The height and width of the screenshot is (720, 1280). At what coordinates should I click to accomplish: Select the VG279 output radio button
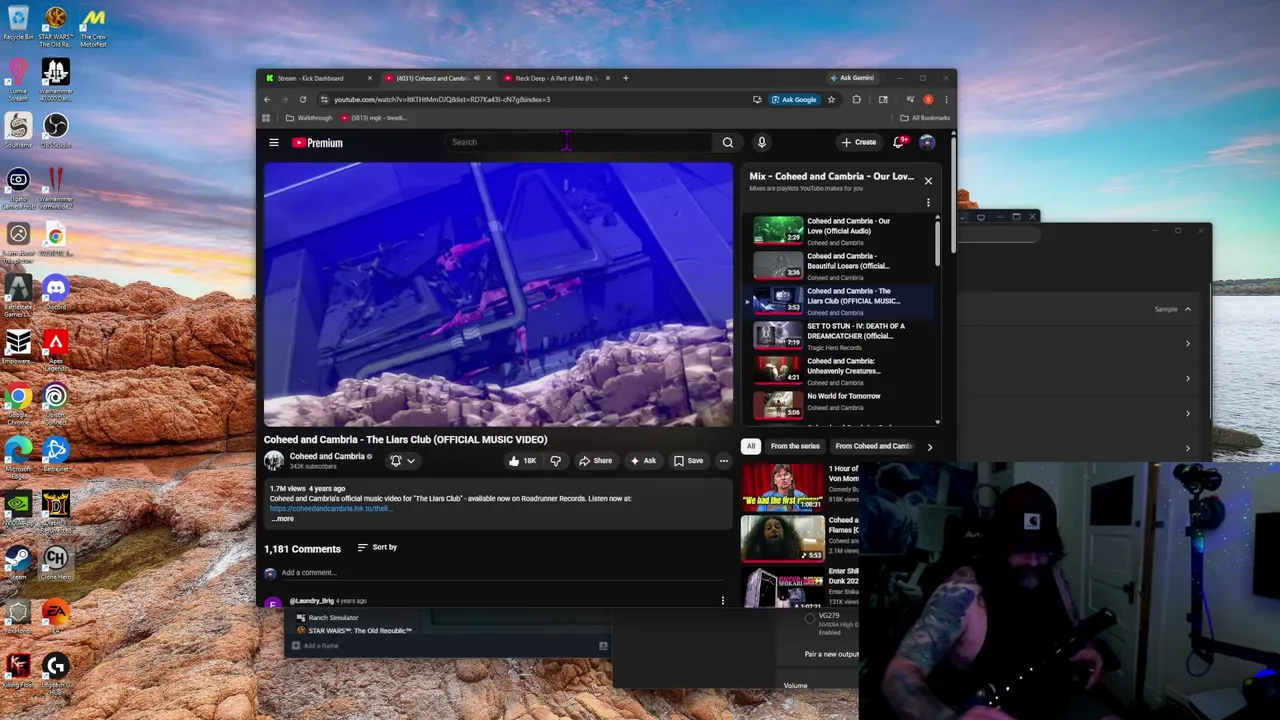(x=810, y=619)
